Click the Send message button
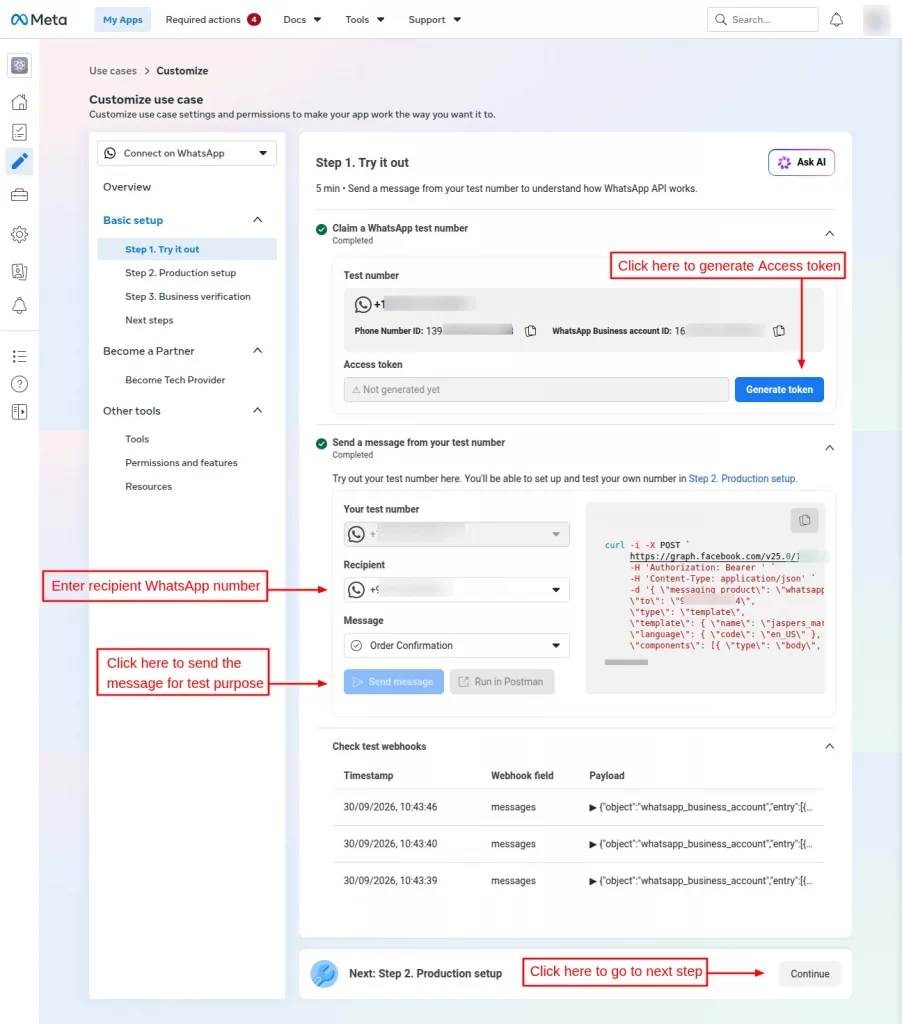The image size is (902, 1024). tap(393, 682)
